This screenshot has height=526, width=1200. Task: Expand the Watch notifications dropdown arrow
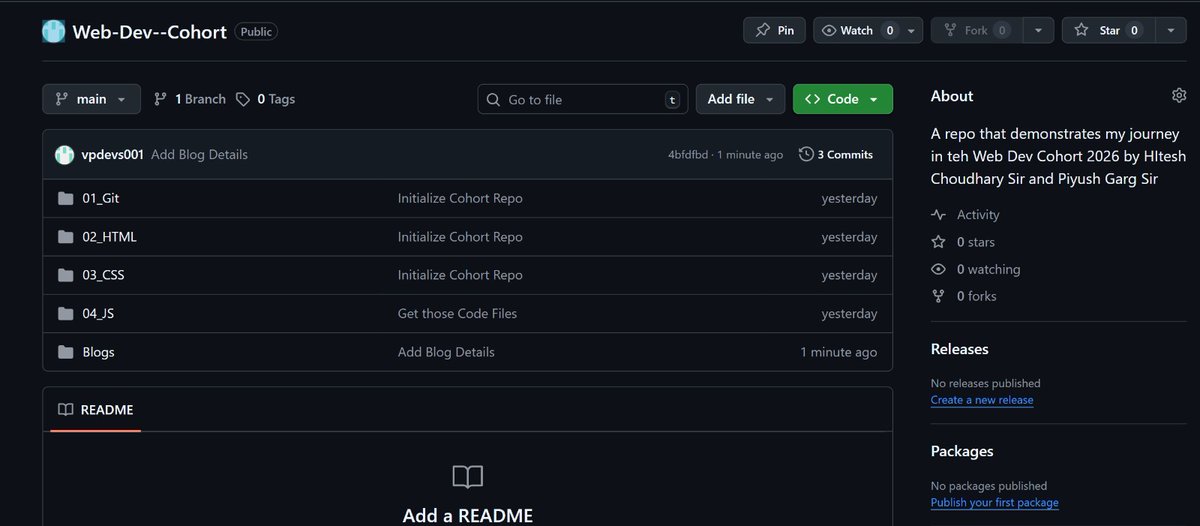coord(911,31)
